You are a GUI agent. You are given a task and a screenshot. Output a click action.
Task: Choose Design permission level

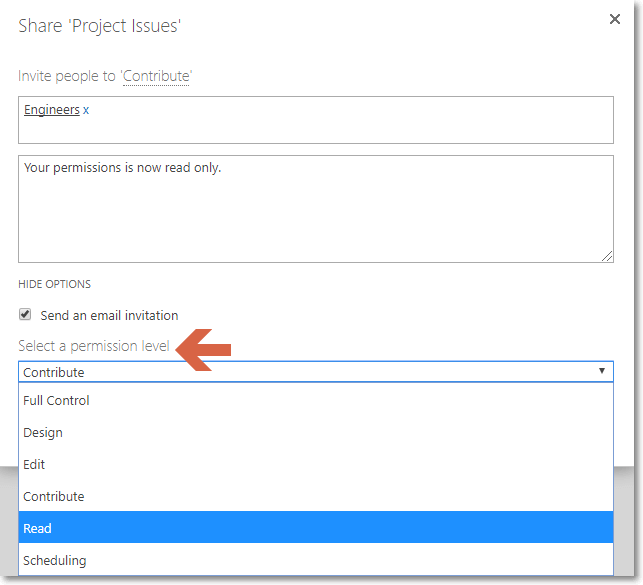coord(316,432)
